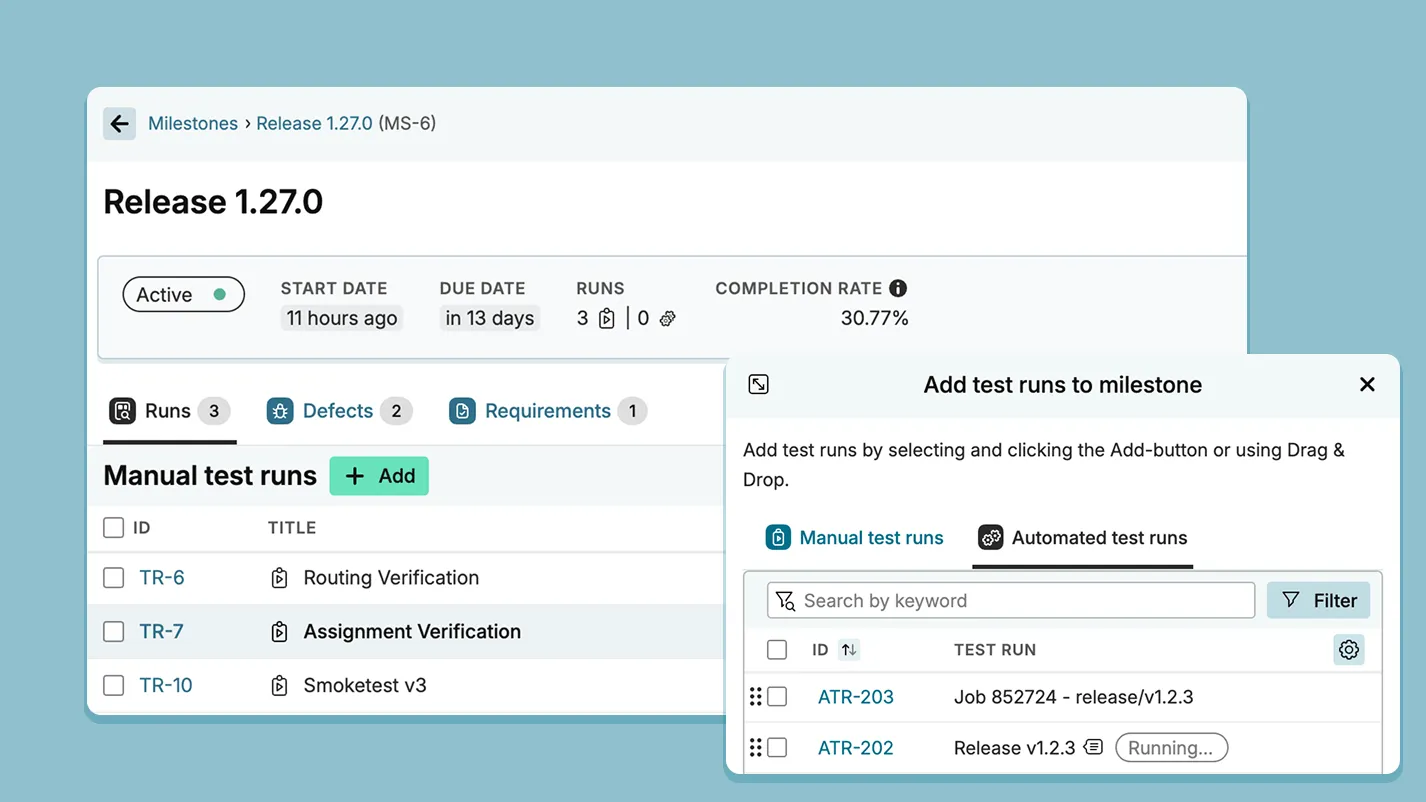Open the completion rate info tooltip
Screen dimensions: 1426x802
point(897,288)
